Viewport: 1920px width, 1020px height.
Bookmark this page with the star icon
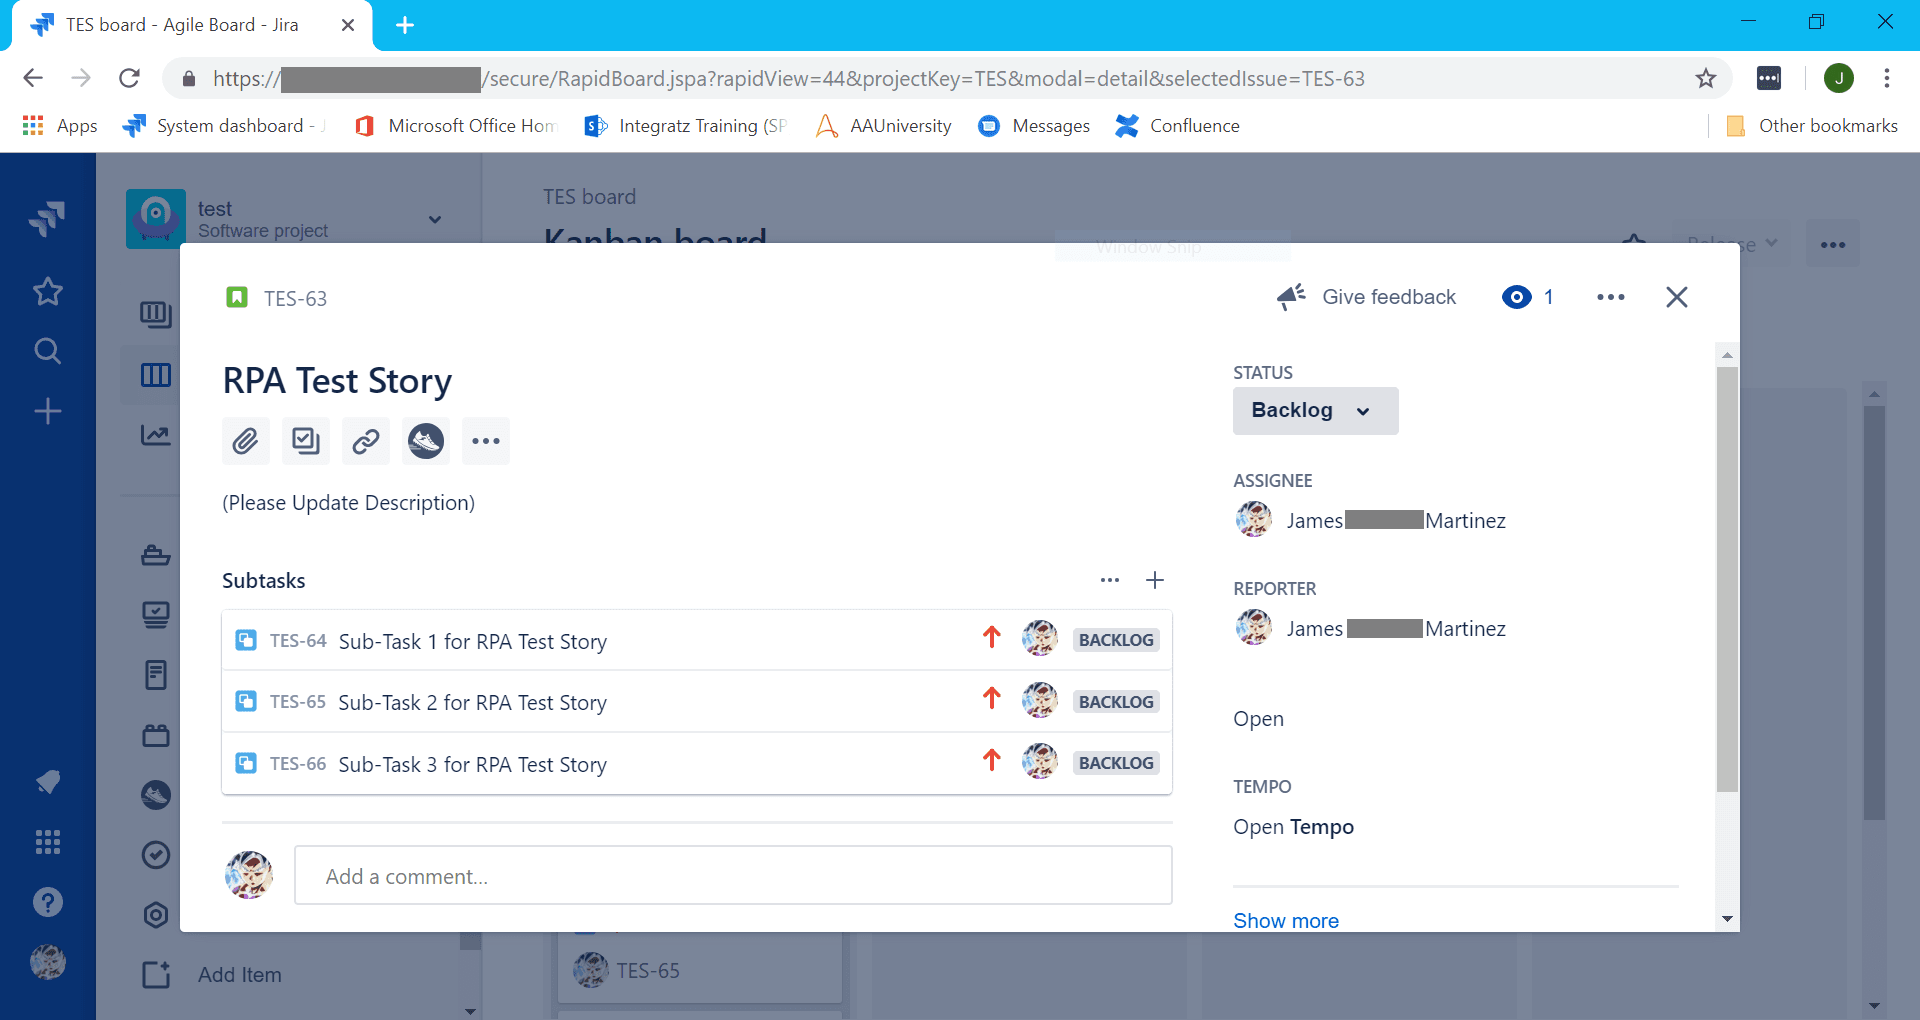point(1706,78)
